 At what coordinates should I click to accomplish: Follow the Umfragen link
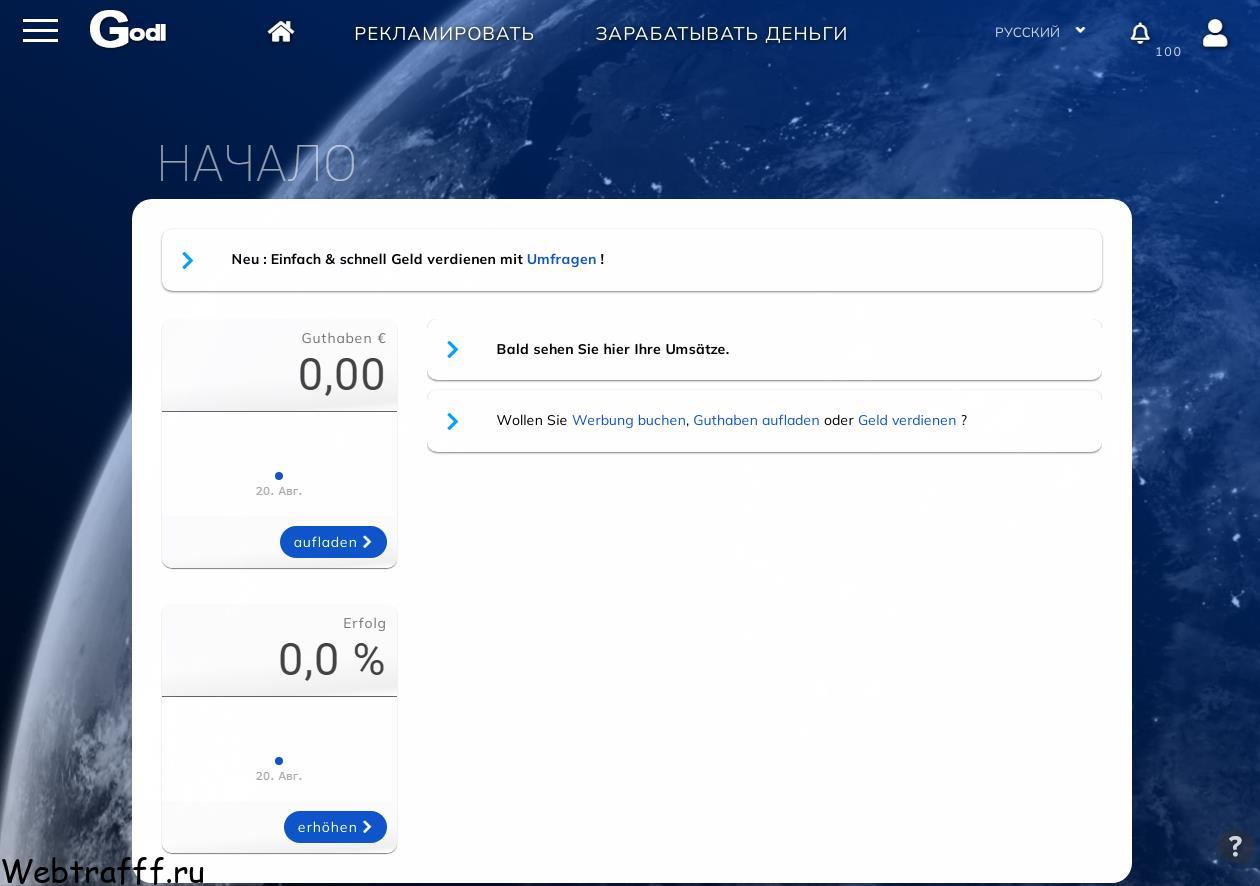click(561, 259)
